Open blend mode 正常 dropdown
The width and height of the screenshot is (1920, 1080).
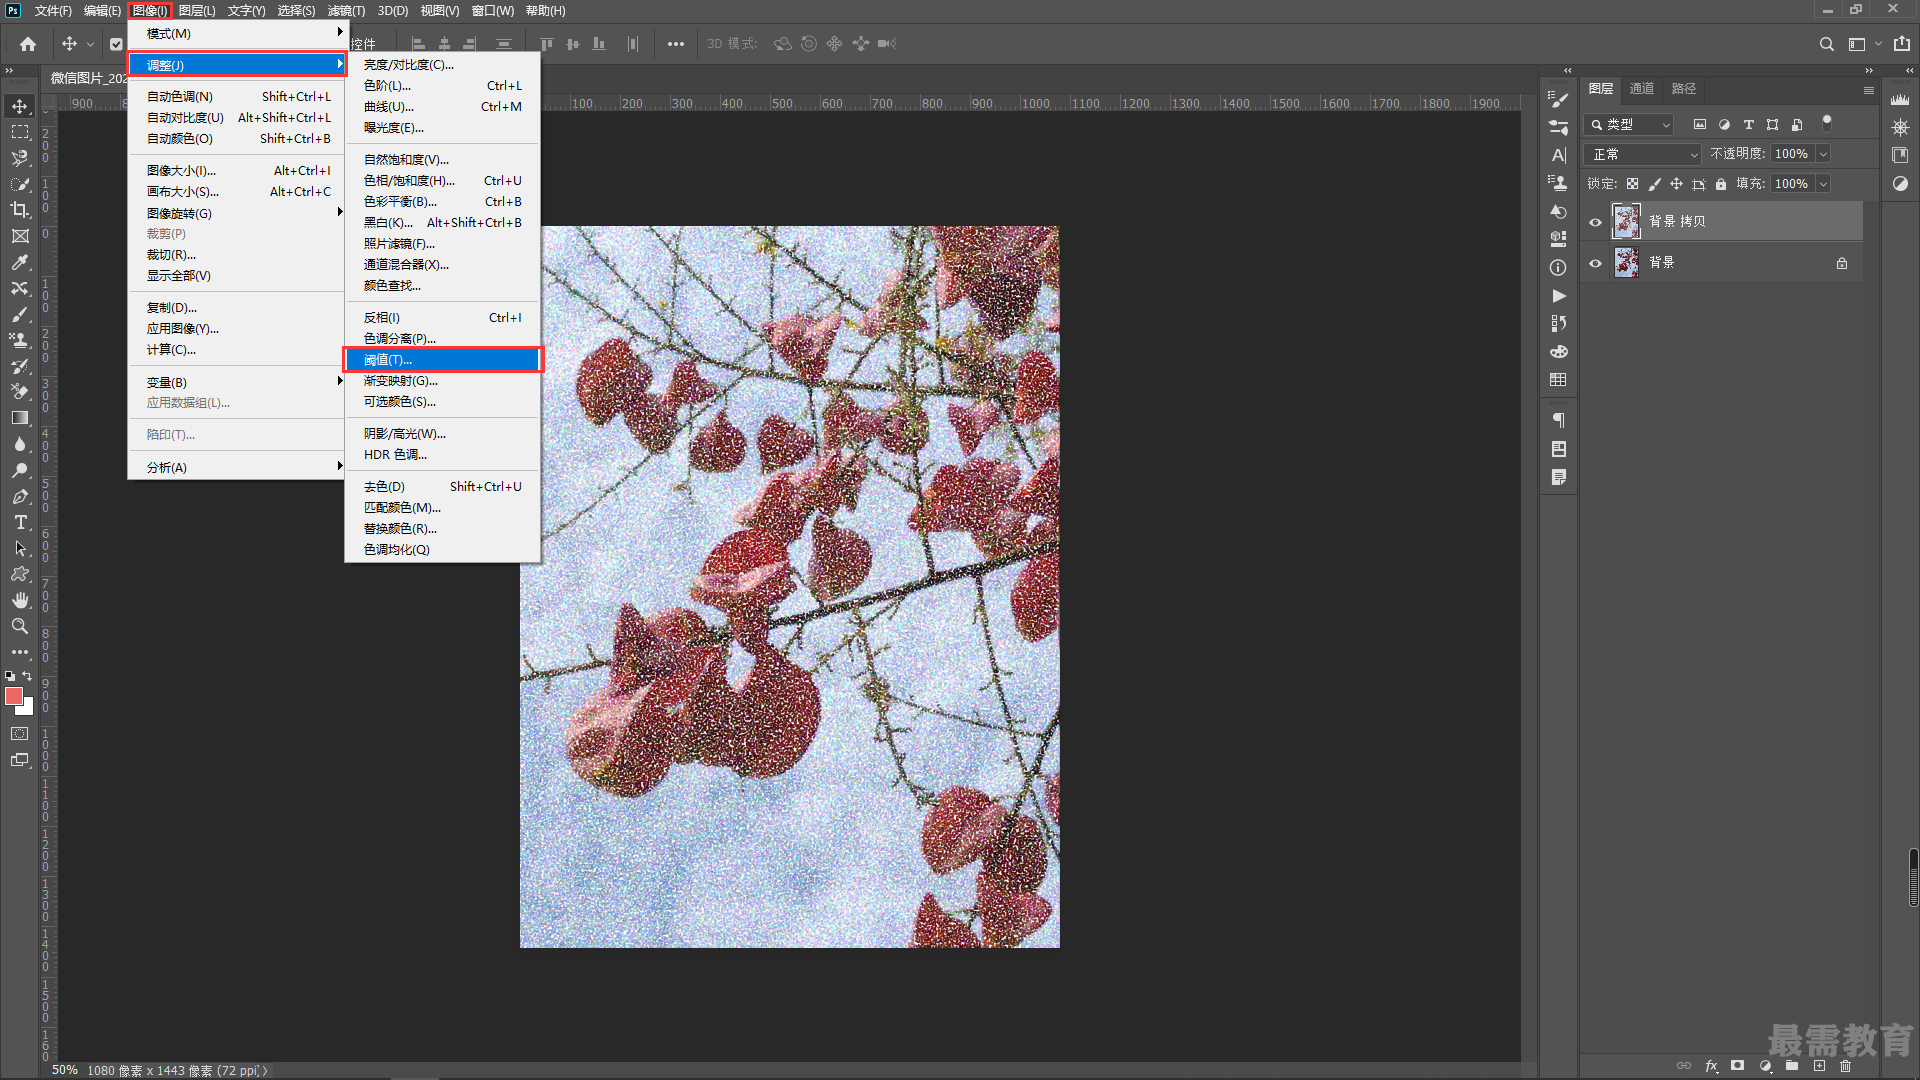(x=1643, y=154)
